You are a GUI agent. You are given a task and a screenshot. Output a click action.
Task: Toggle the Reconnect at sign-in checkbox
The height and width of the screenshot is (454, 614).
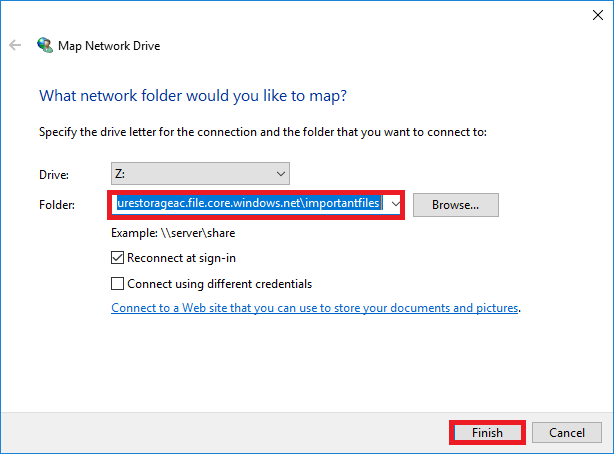pos(118,258)
